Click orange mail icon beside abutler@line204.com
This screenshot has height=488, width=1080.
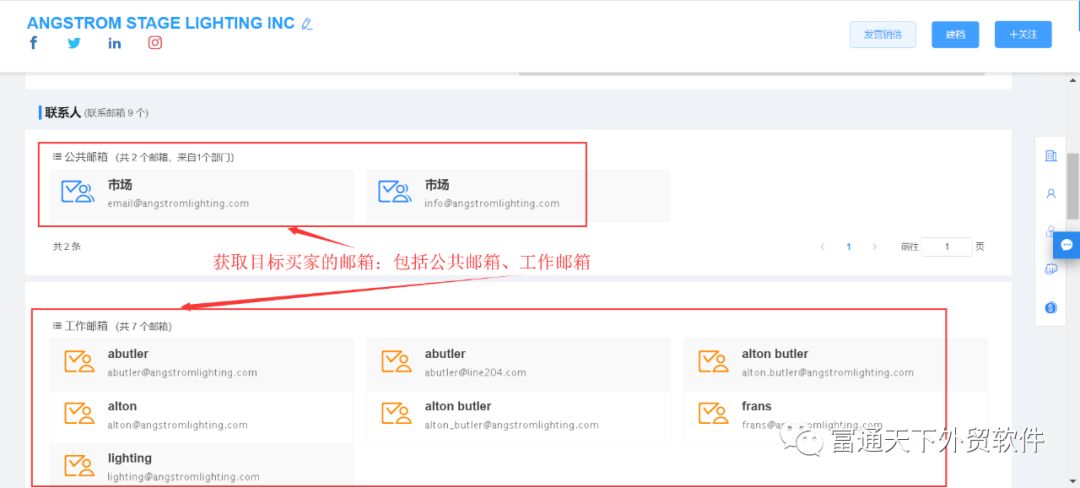(x=396, y=361)
